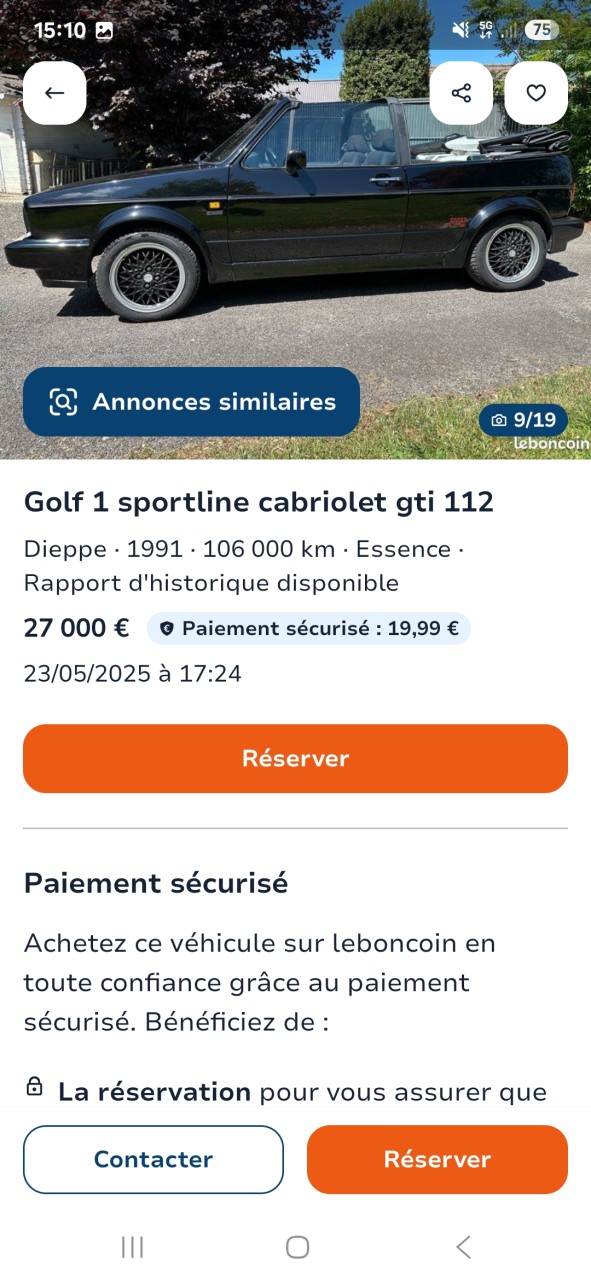Tap the Contacter button
Screen dimensions: 591x1280
click(153, 1160)
